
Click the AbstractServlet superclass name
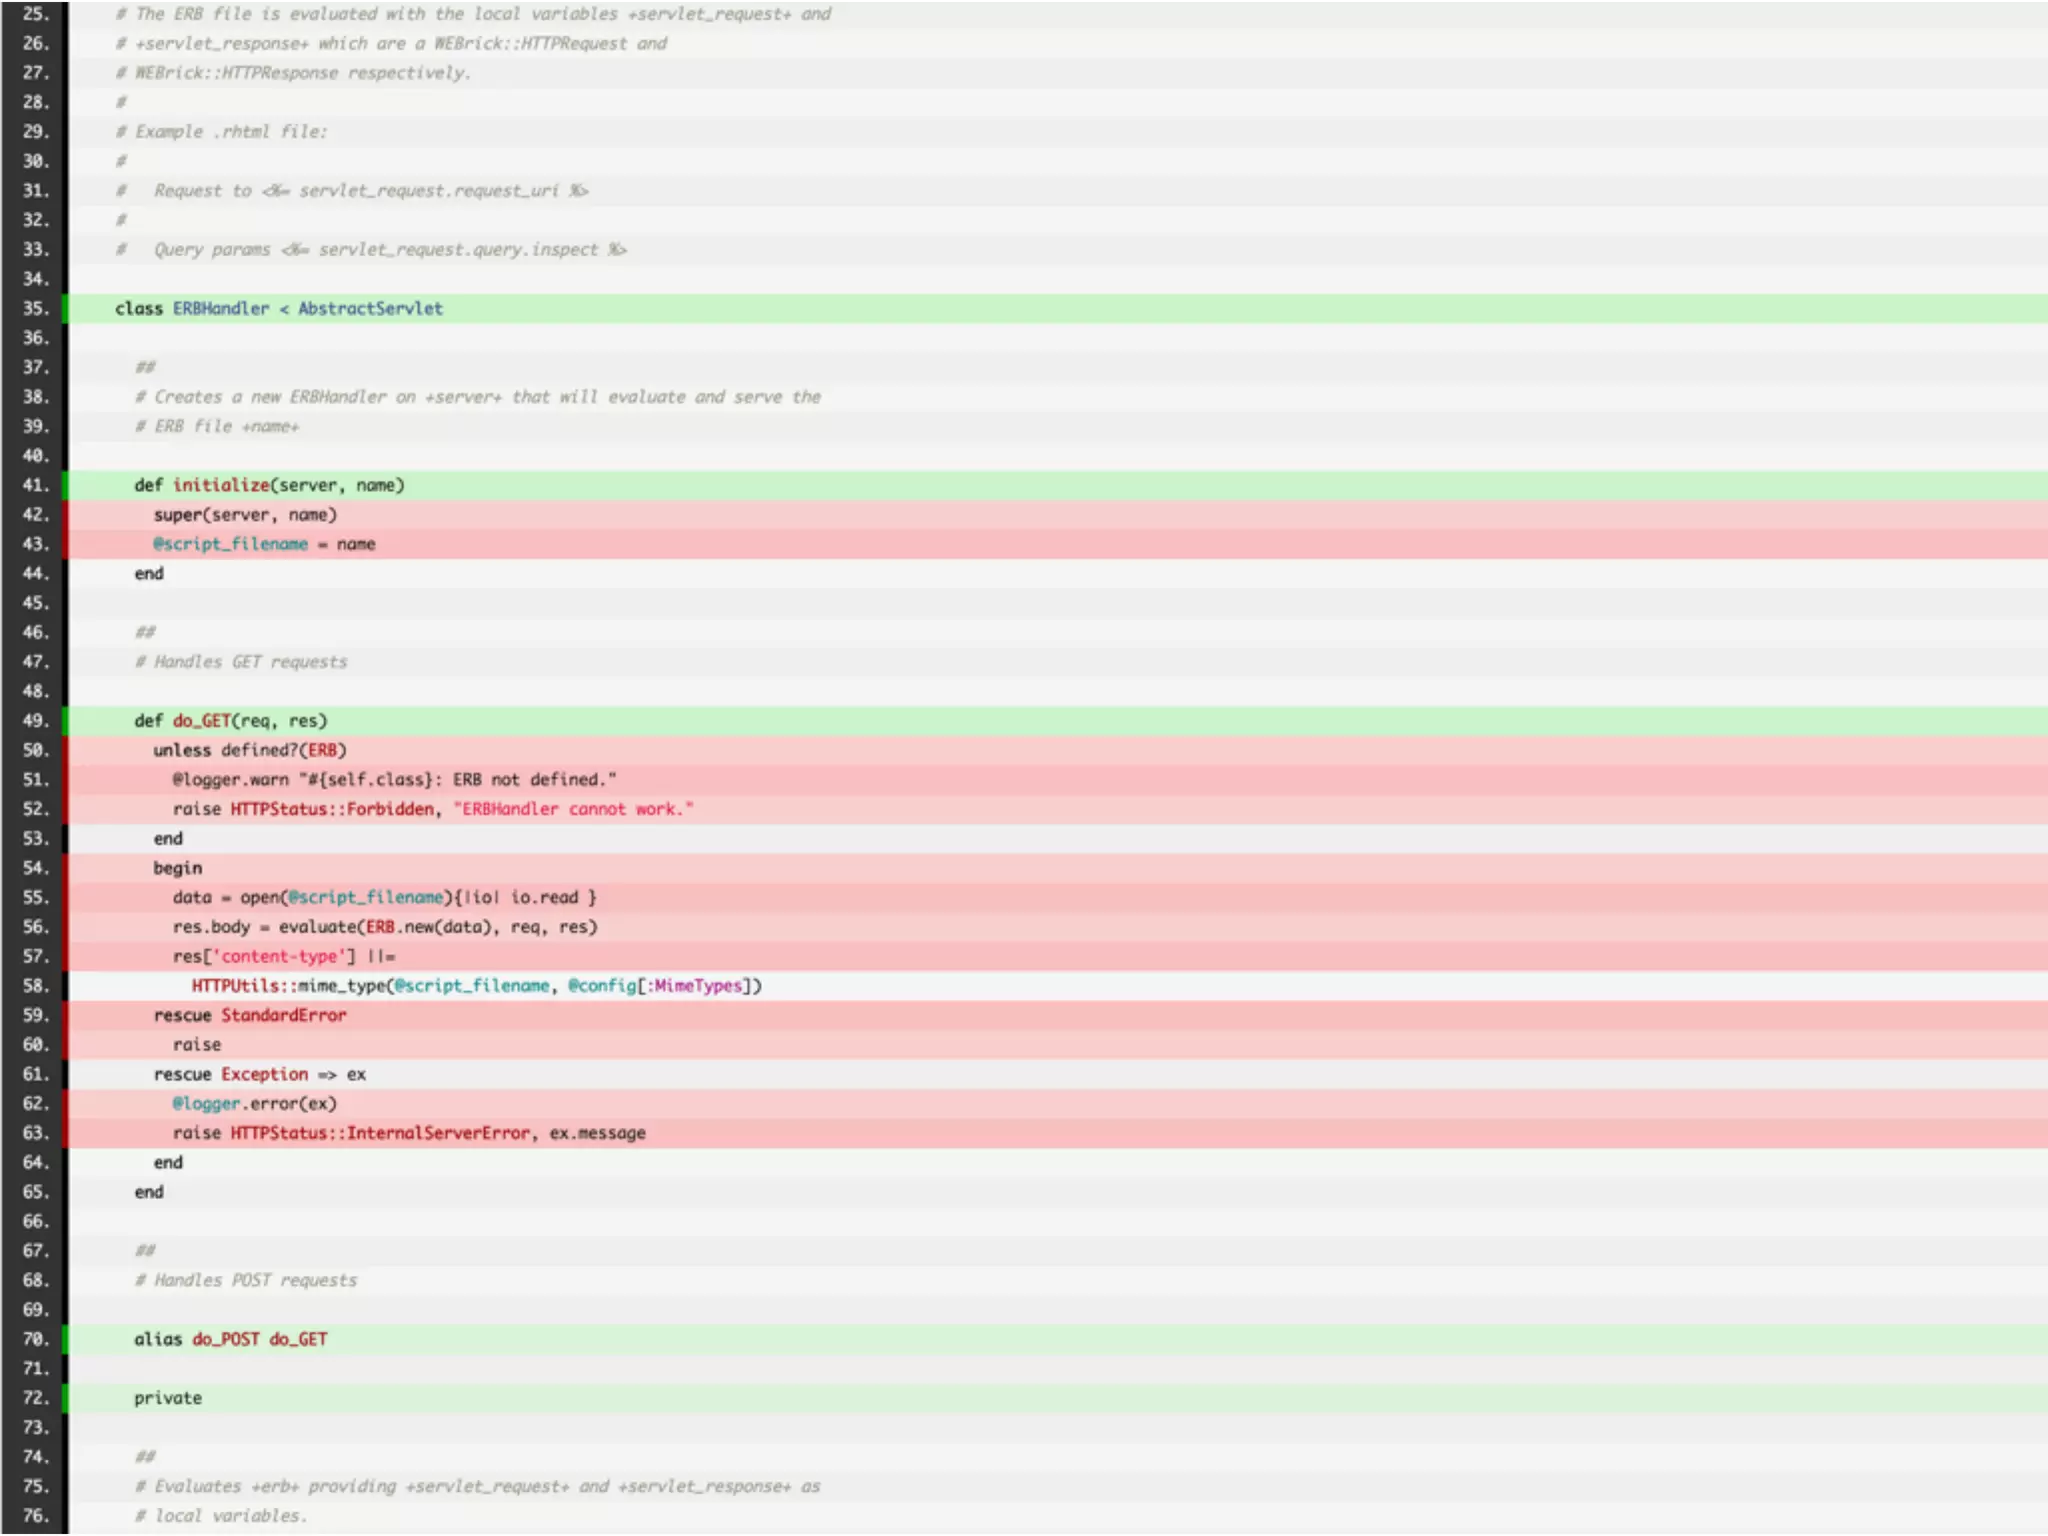(x=370, y=309)
